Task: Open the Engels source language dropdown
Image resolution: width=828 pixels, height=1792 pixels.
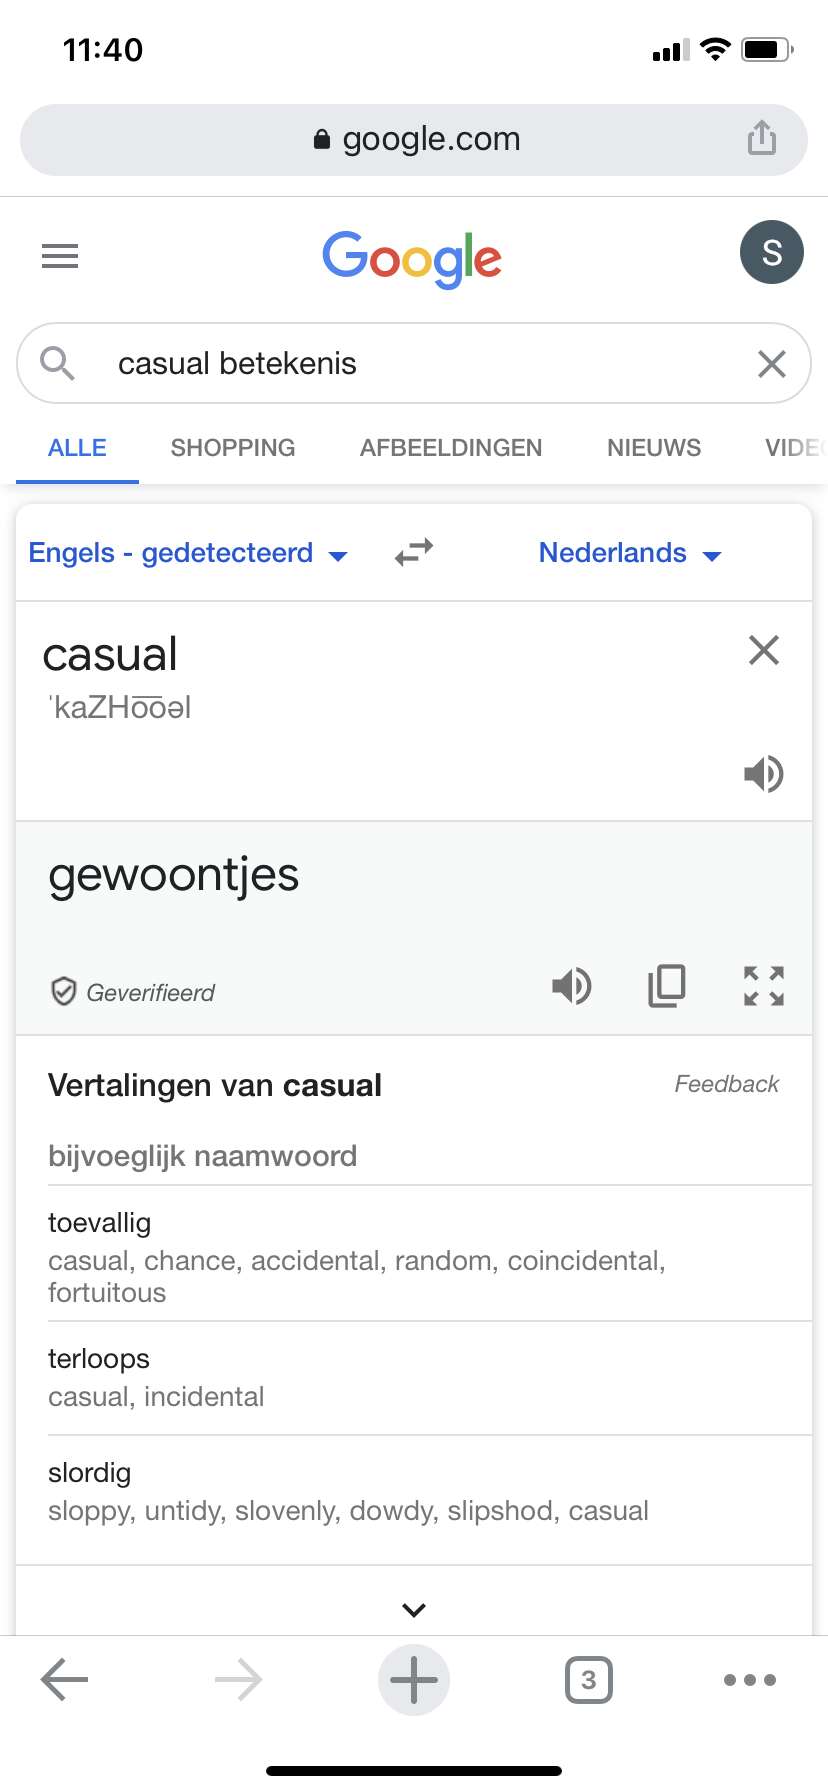Action: (x=188, y=553)
